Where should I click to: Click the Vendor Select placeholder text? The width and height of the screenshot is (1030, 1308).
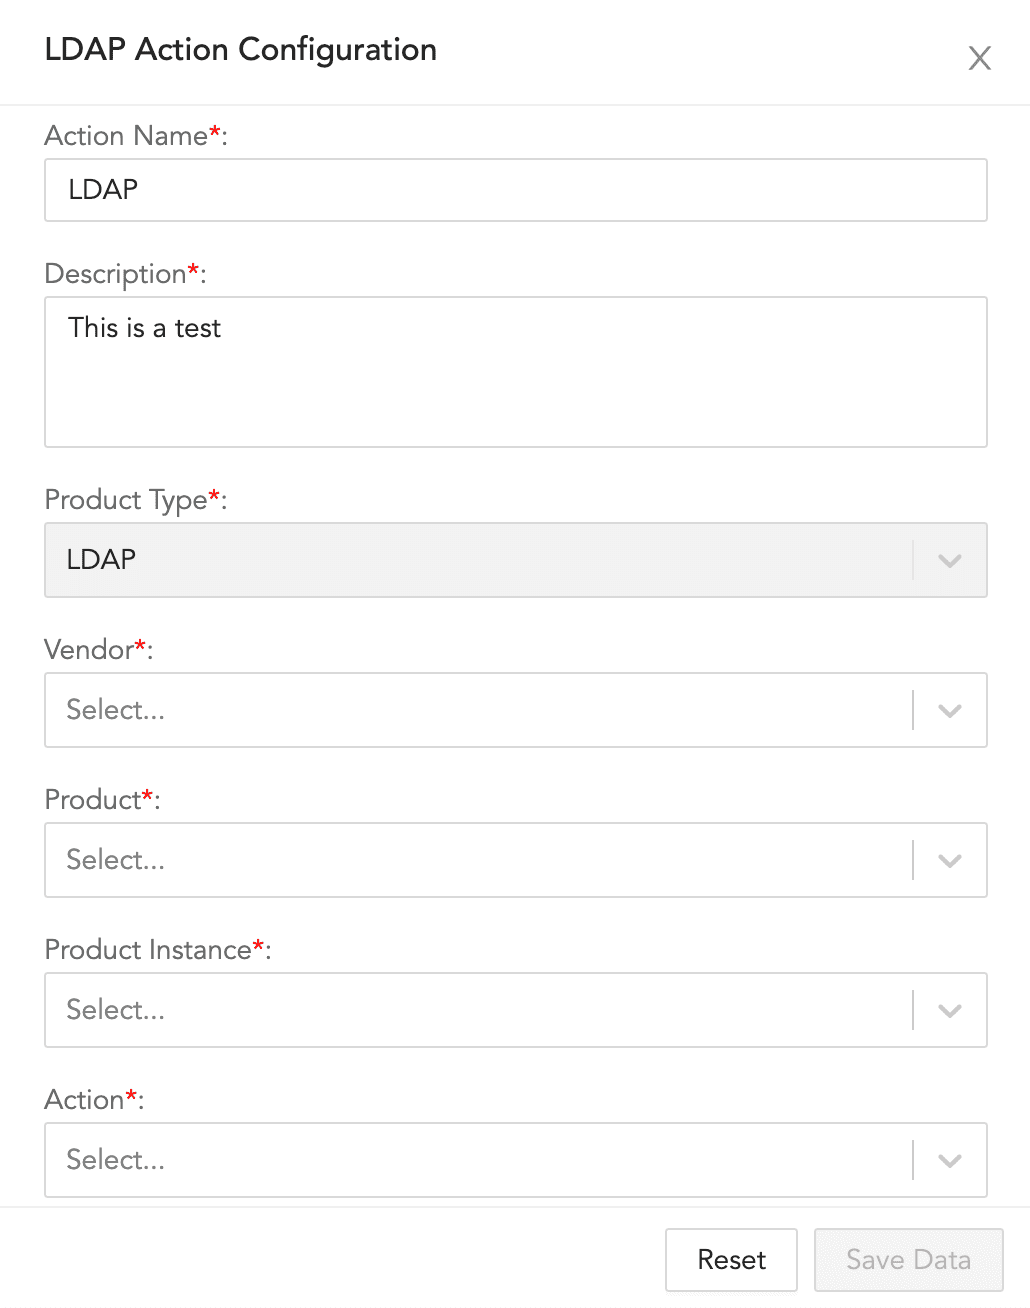point(115,710)
